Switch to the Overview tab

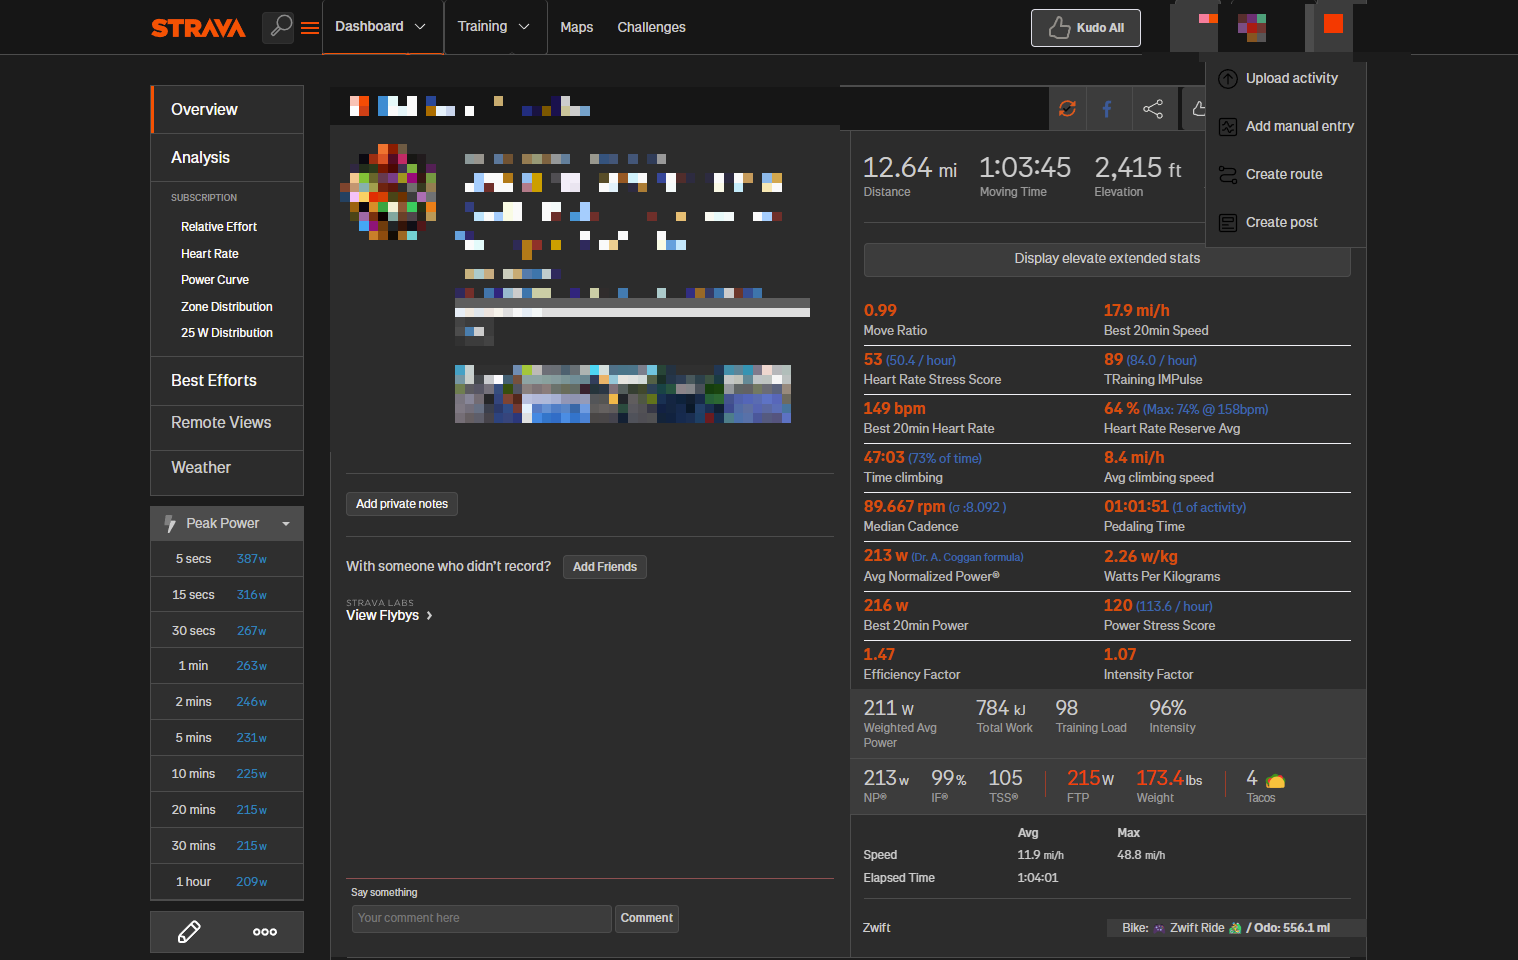pos(227,109)
